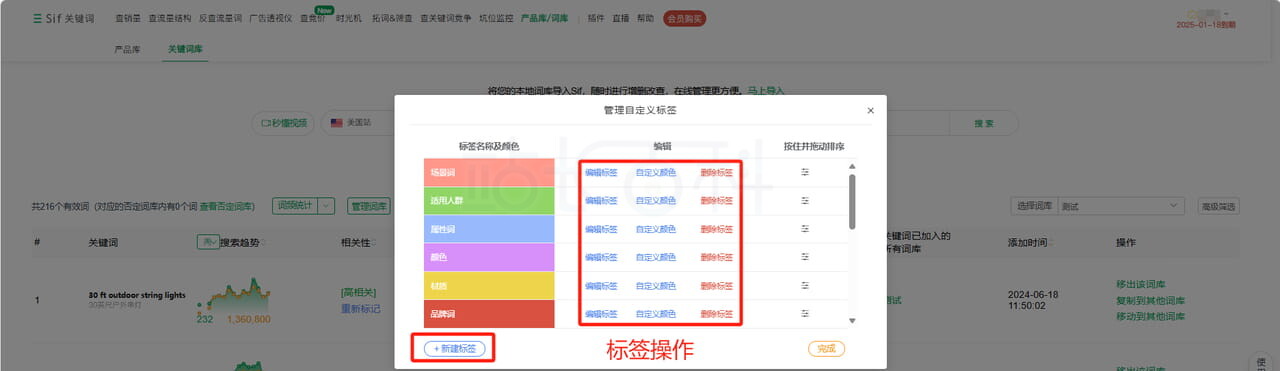Open 拓词&筛查 in the top navigation
1280x371 pixels.
(x=391, y=18)
